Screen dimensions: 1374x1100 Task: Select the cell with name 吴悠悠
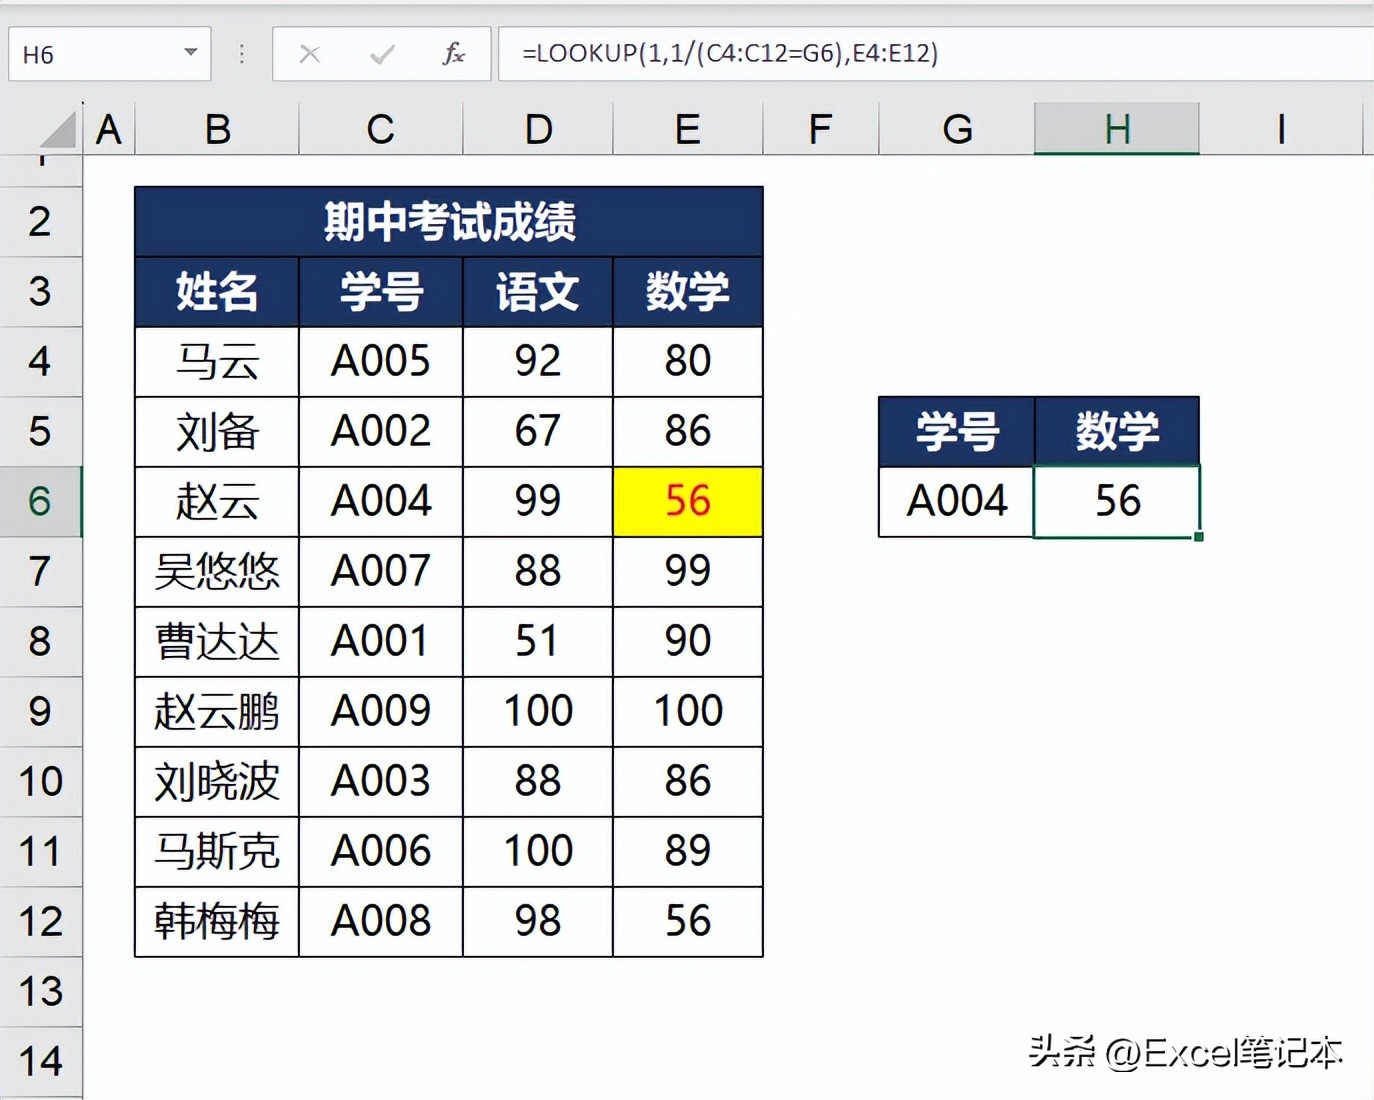(217, 572)
